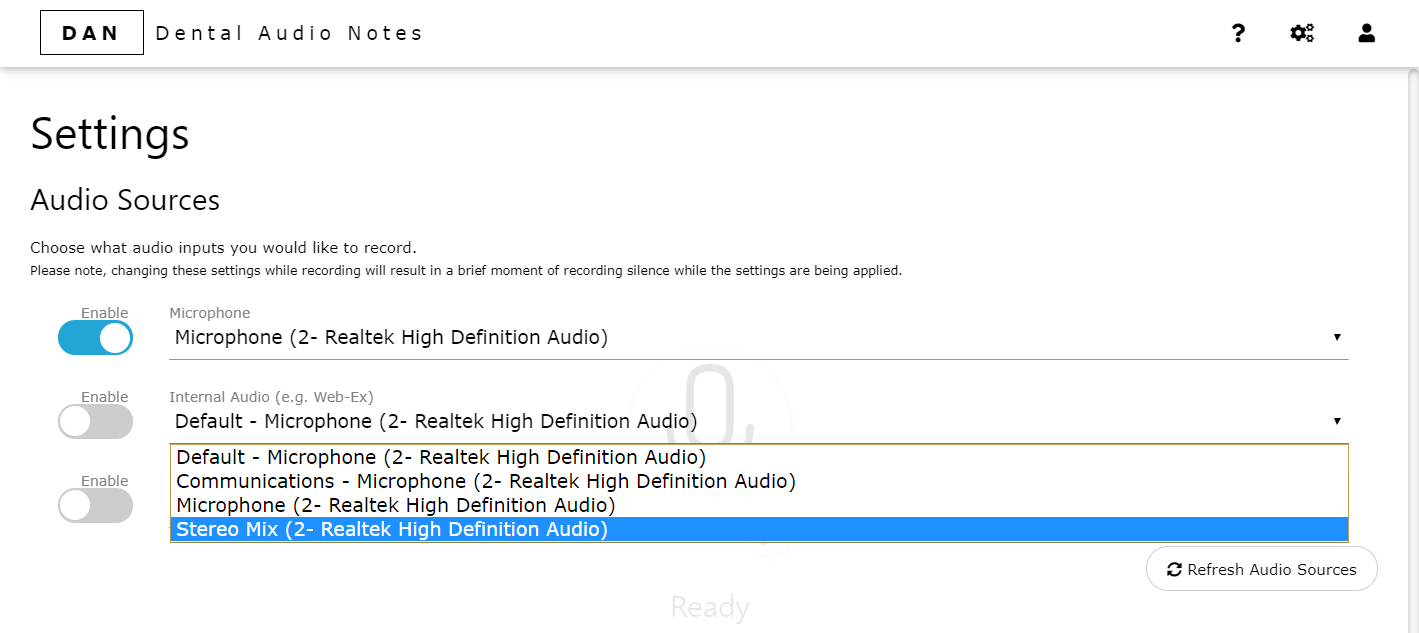Open the help question mark icon
Image resolution: width=1419 pixels, height=633 pixels.
(1238, 33)
